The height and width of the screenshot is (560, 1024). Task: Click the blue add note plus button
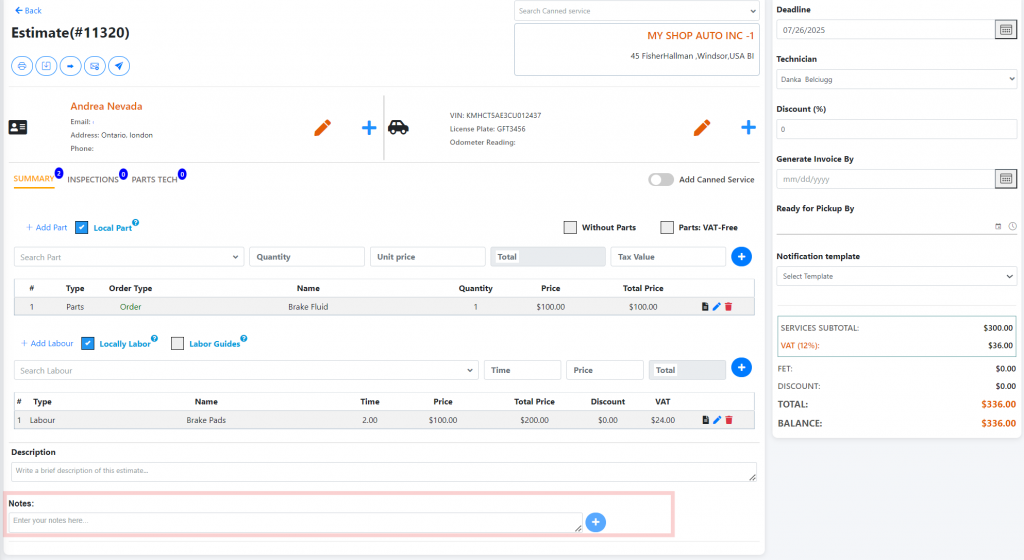[x=596, y=522]
